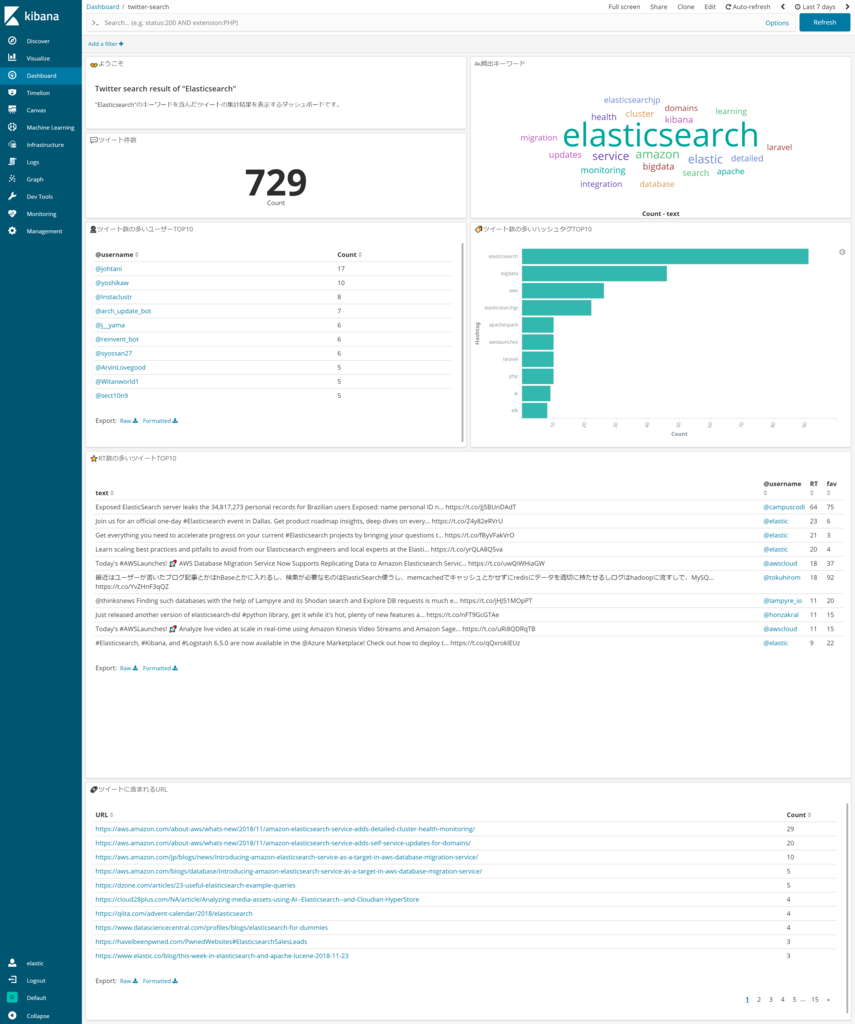The width and height of the screenshot is (855, 1024).
Task: Open the @johtani username link
Action: (108, 269)
